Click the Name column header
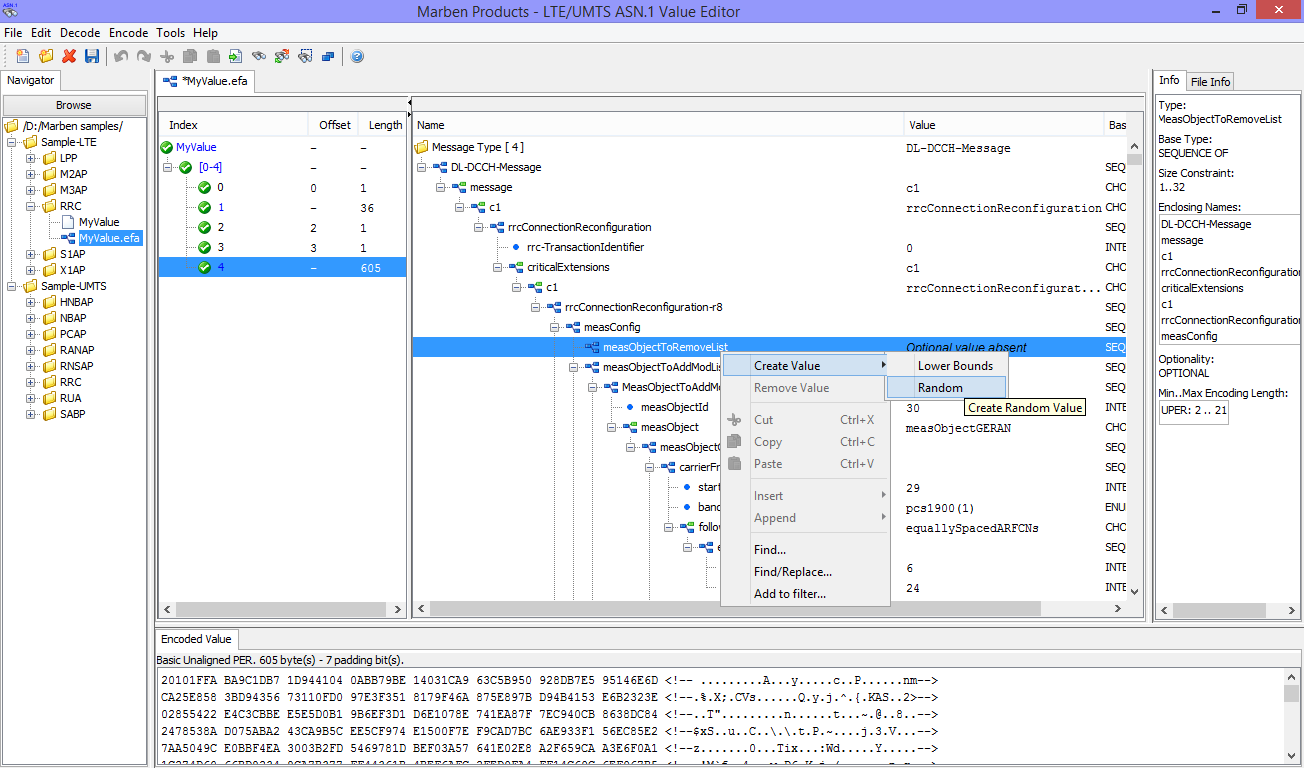1304x768 pixels. tap(658, 125)
